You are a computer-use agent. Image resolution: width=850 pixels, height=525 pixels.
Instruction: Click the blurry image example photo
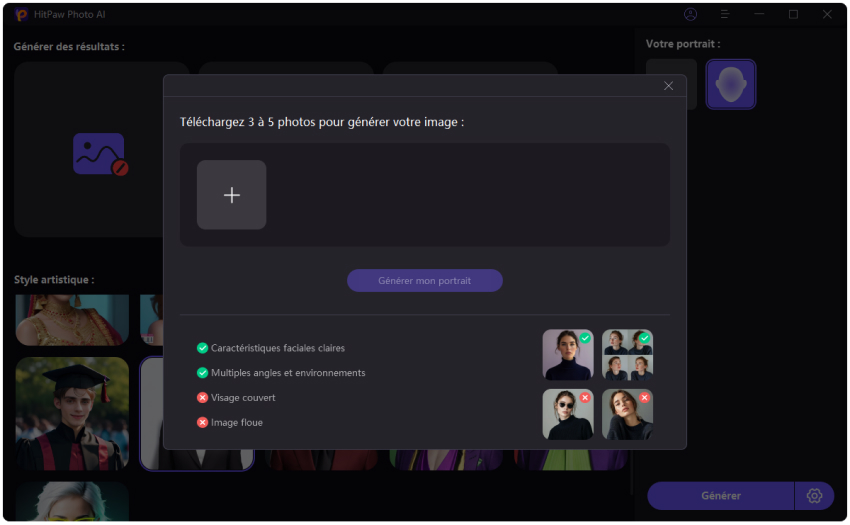point(627,414)
